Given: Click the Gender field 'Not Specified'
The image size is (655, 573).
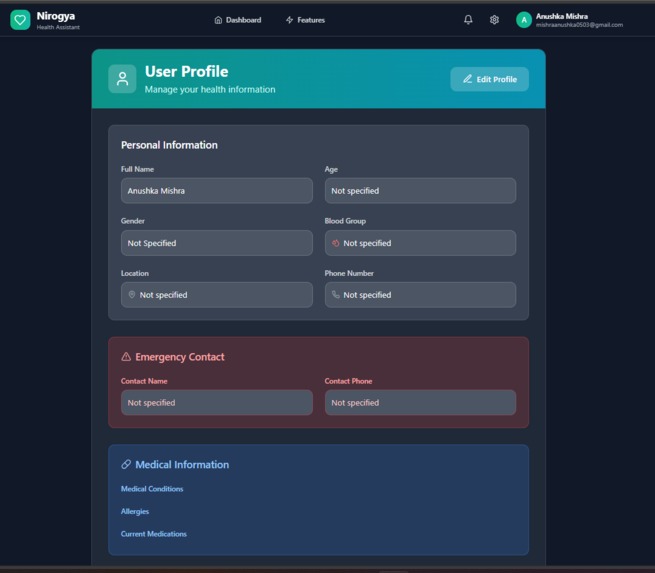Looking at the screenshot, I should [217, 243].
